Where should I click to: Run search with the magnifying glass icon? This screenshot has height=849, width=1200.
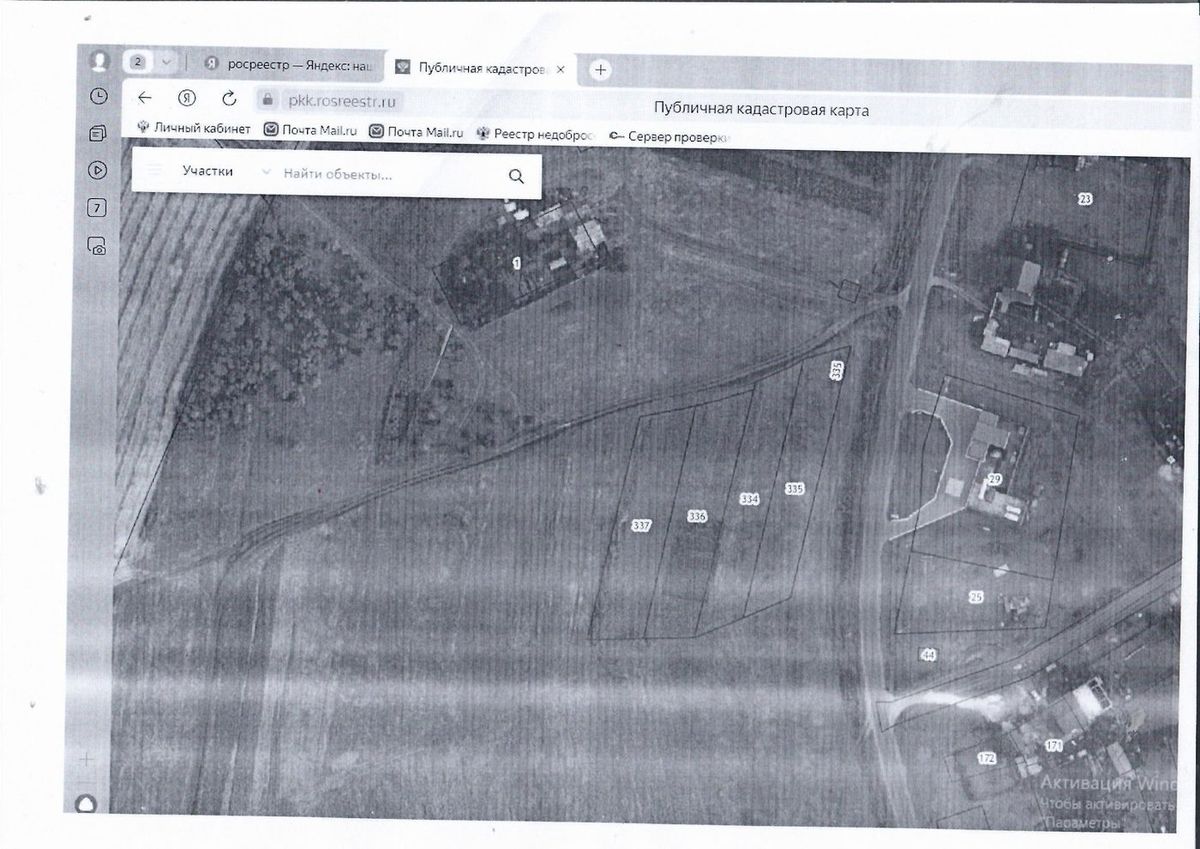pyautogui.click(x=516, y=176)
